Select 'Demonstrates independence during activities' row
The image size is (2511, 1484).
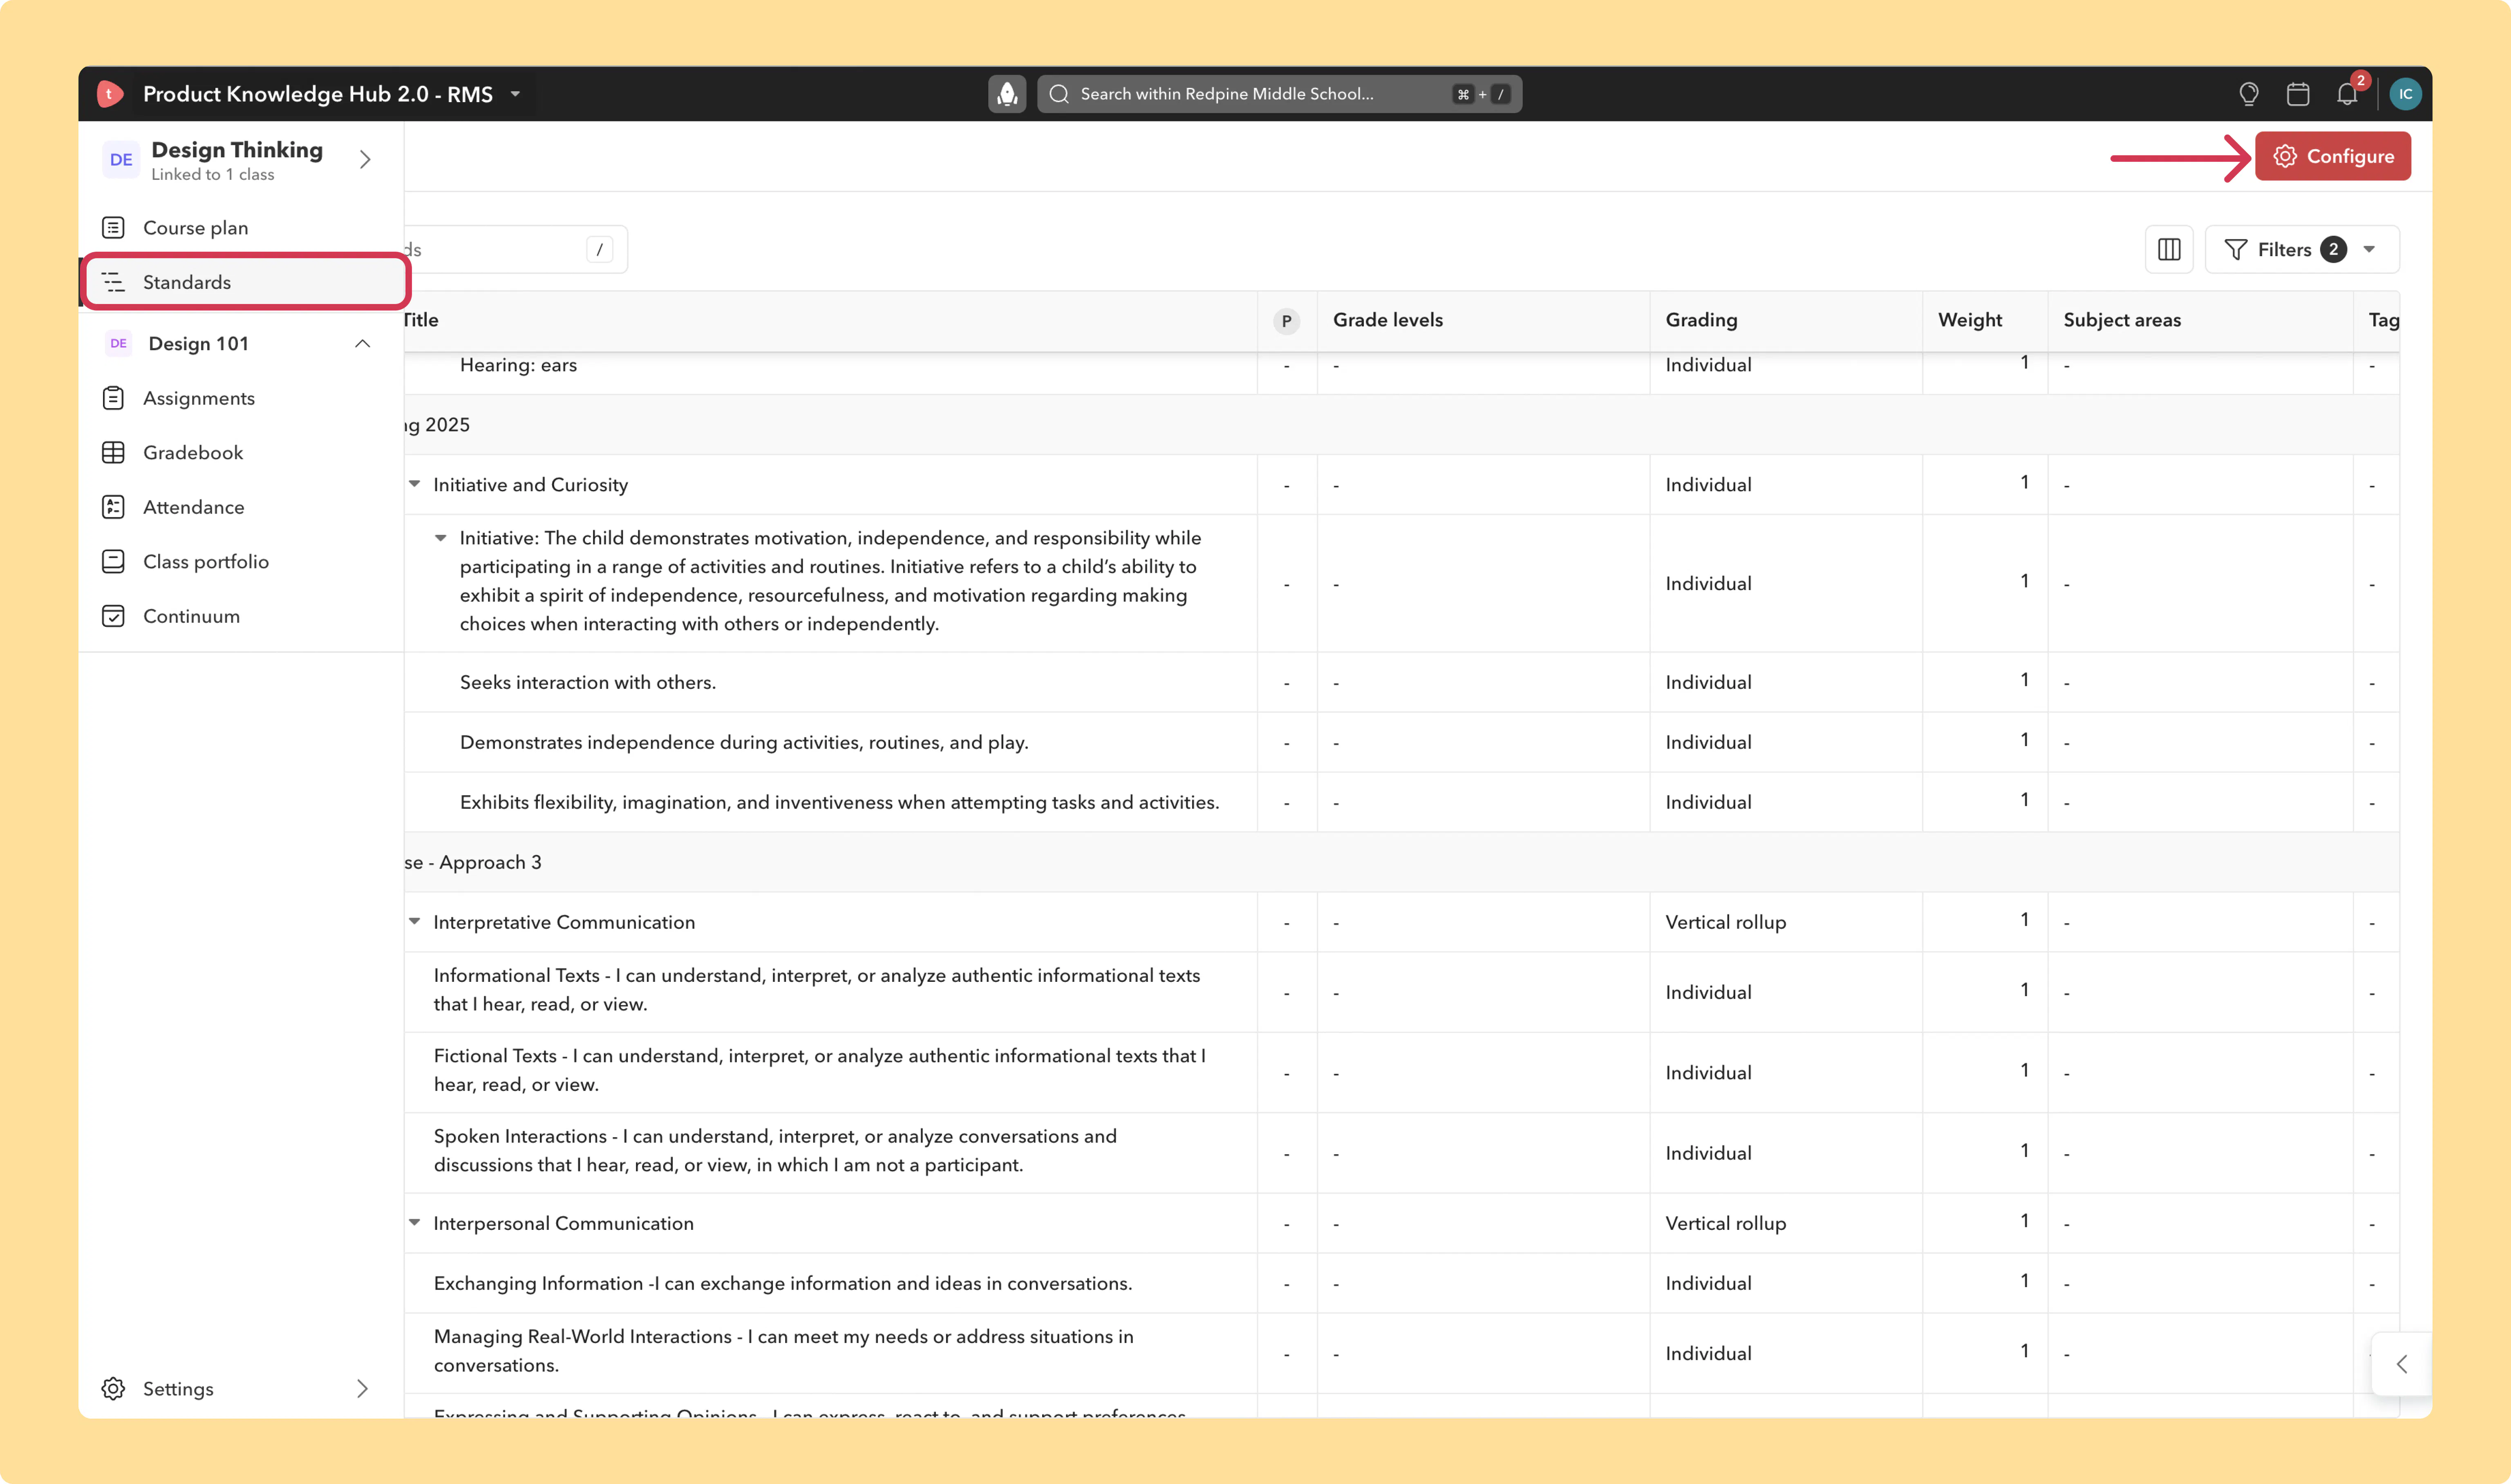[1401, 742]
